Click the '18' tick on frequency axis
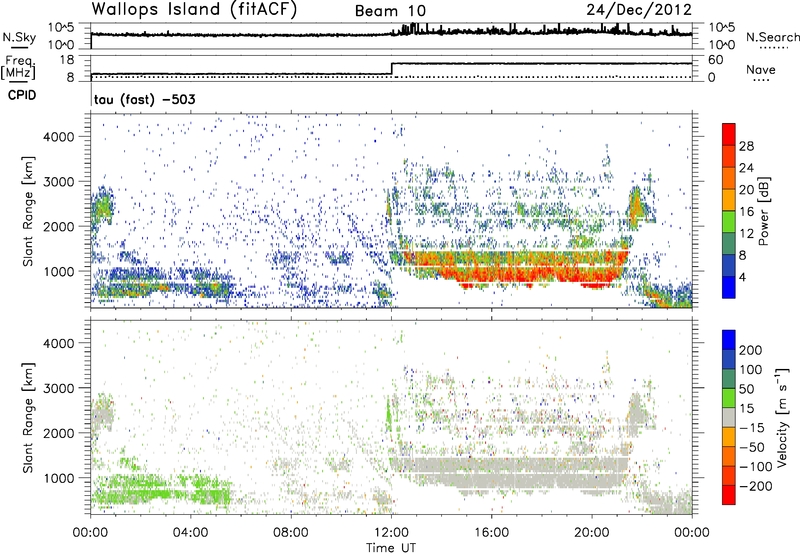Viewport: 800px width, 554px height. (x=67, y=60)
